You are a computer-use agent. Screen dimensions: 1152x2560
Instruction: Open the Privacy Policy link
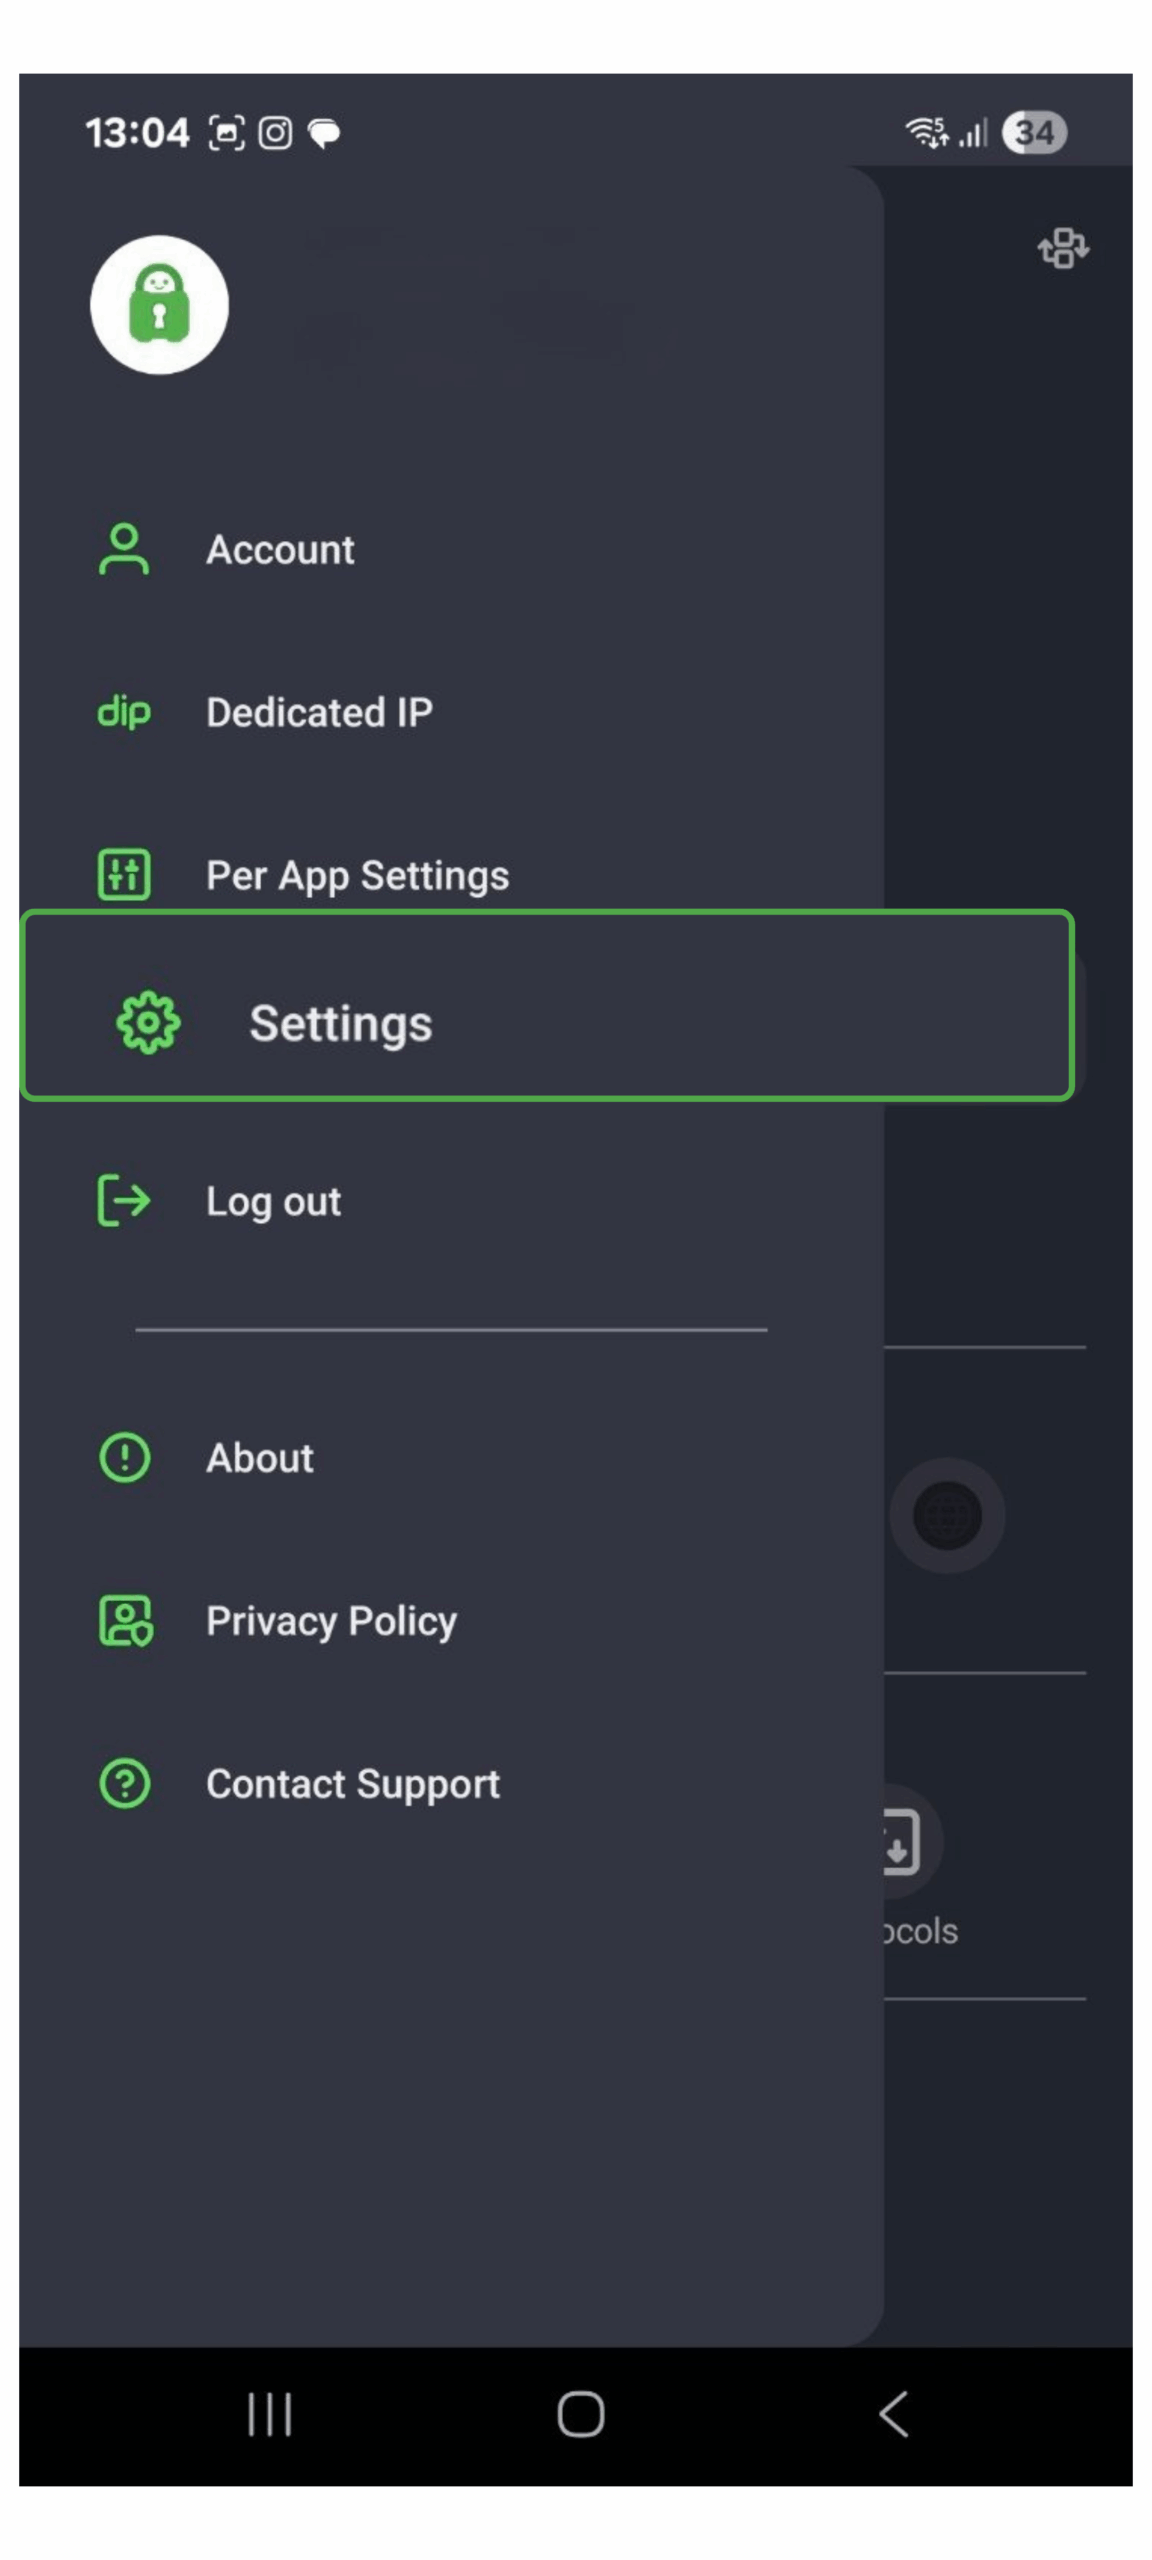pos(331,1621)
